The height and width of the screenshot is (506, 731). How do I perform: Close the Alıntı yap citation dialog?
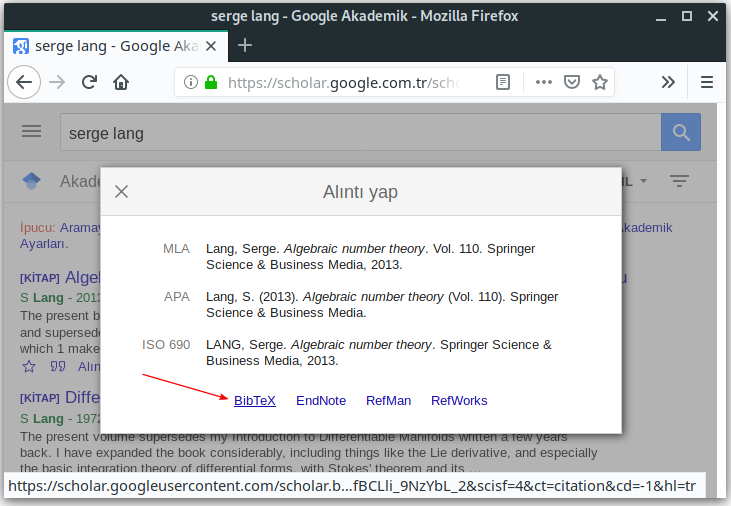121,192
